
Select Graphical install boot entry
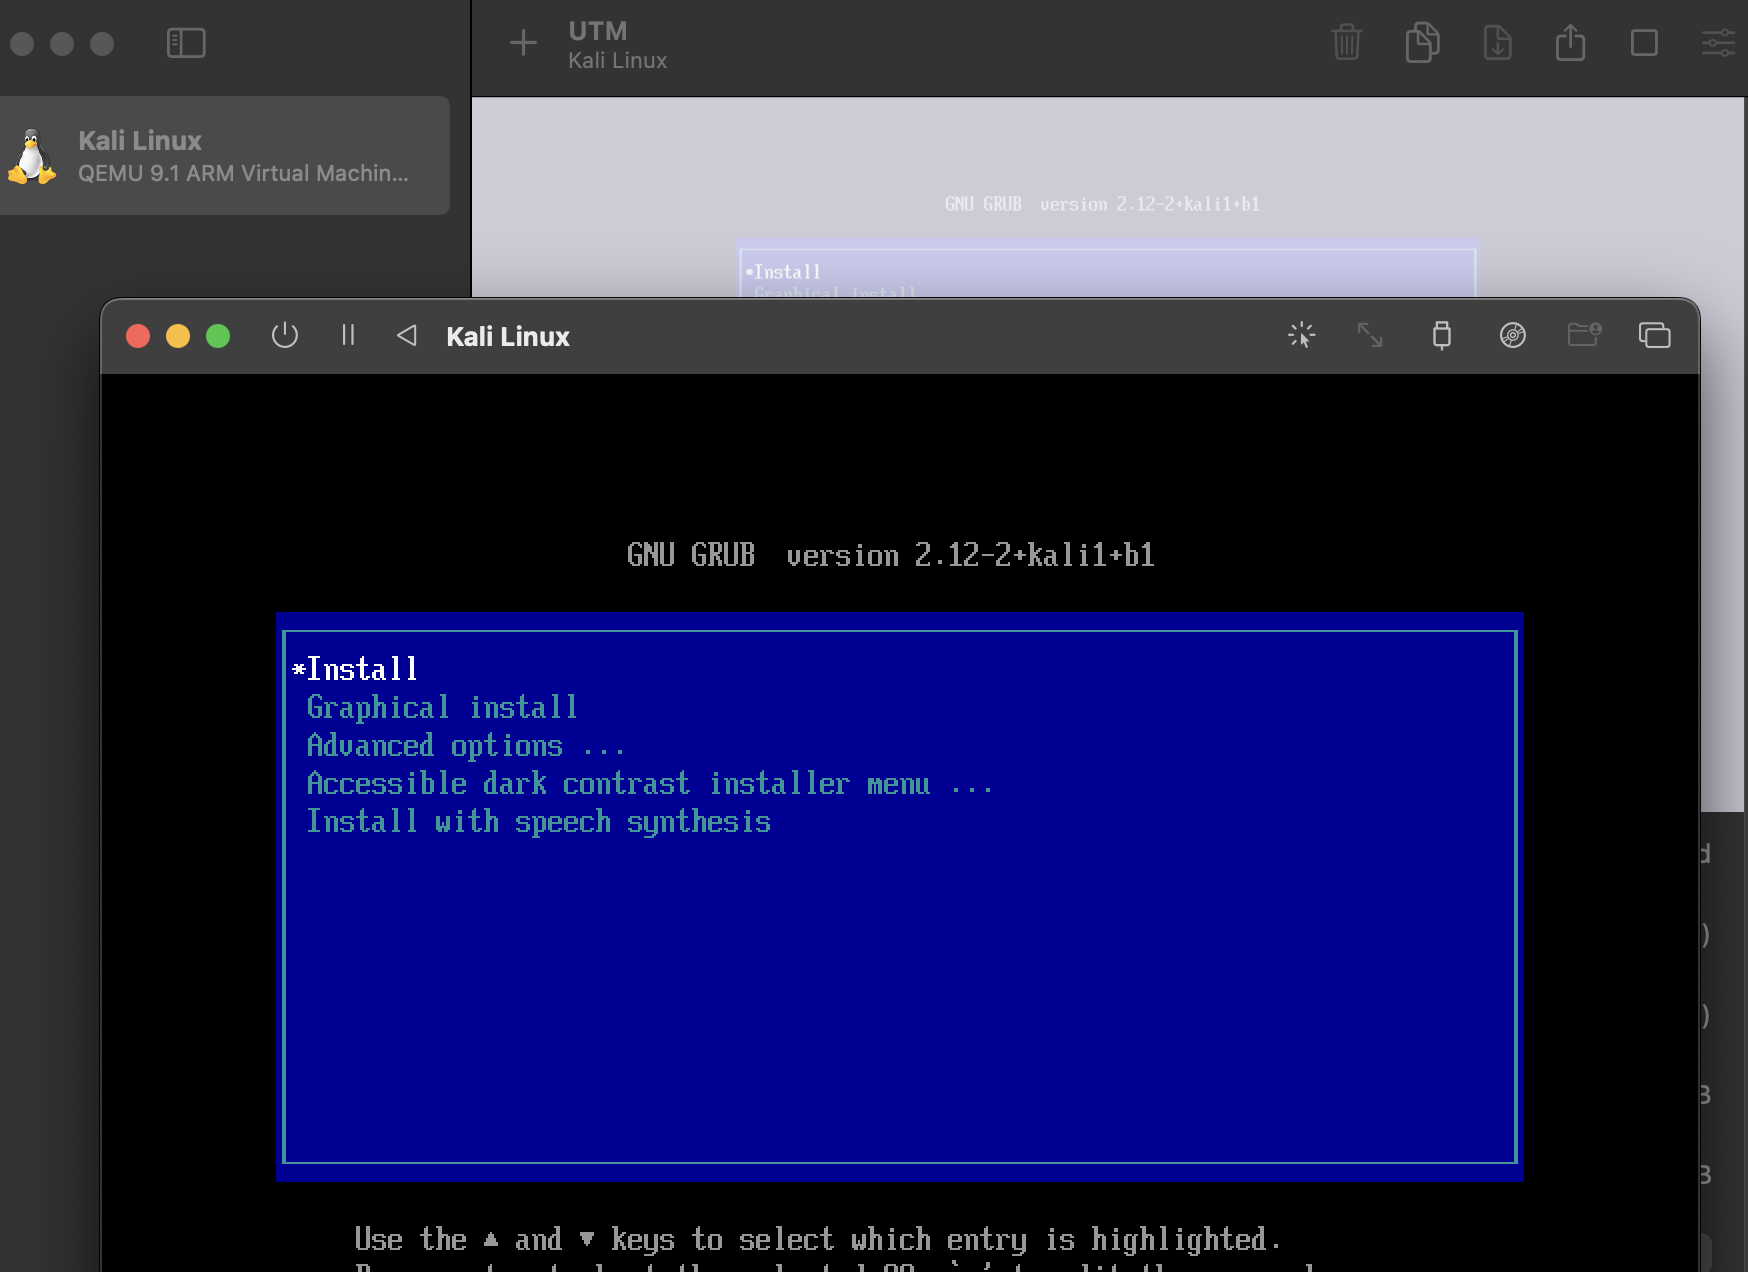(x=442, y=706)
